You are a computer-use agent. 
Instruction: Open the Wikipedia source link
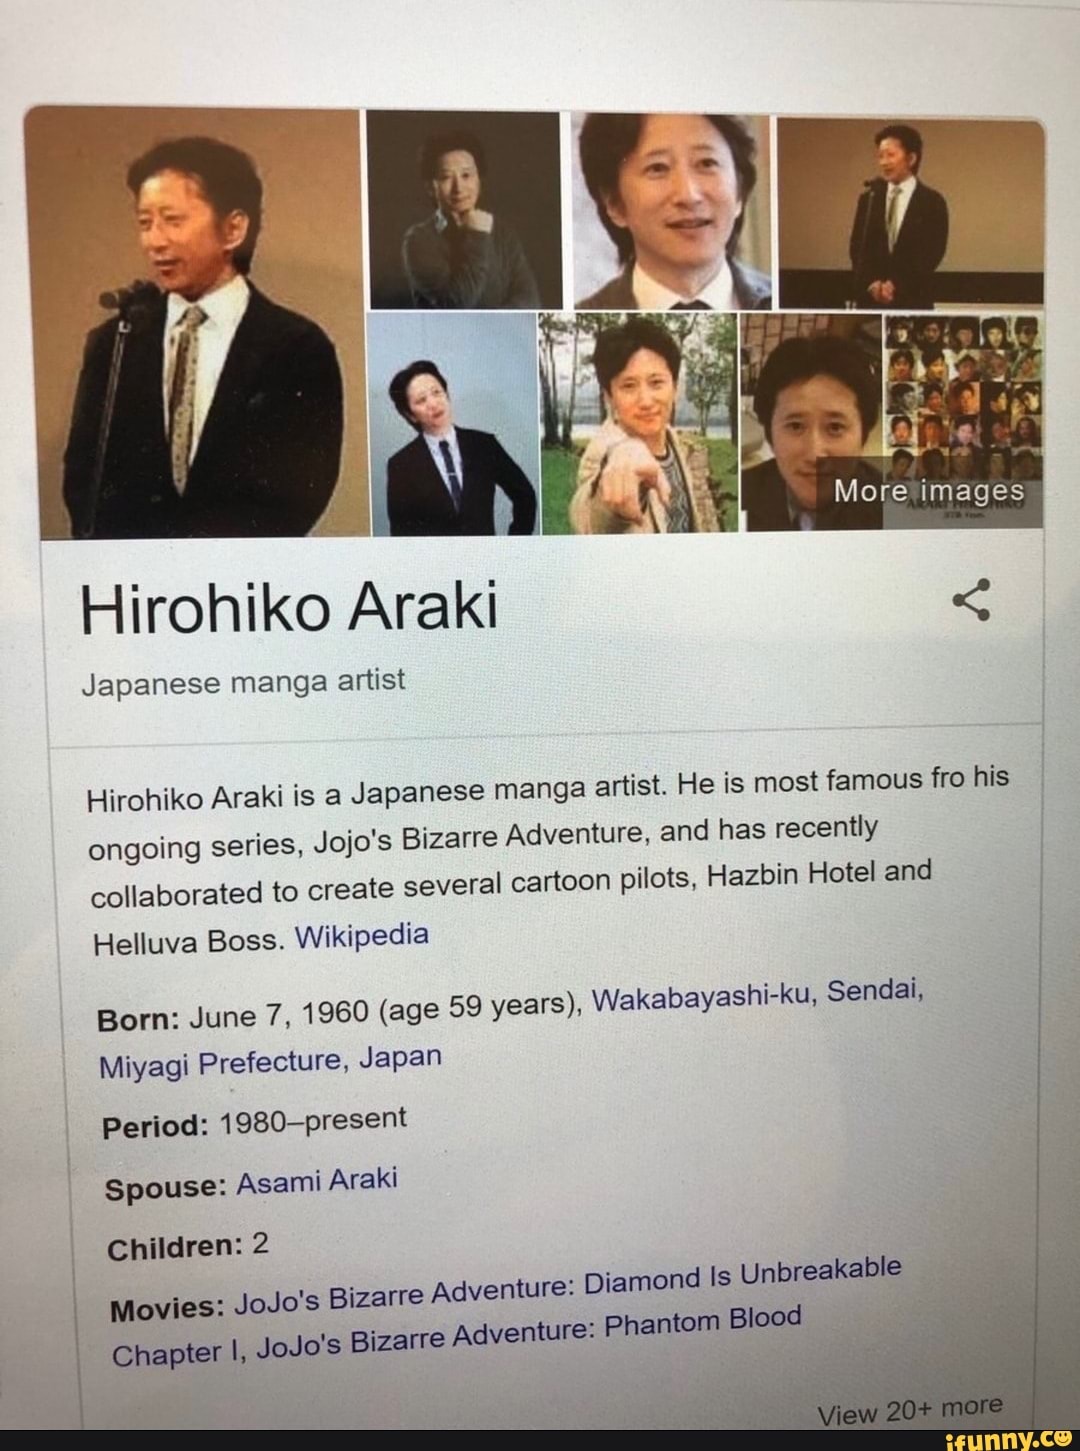tap(363, 937)
